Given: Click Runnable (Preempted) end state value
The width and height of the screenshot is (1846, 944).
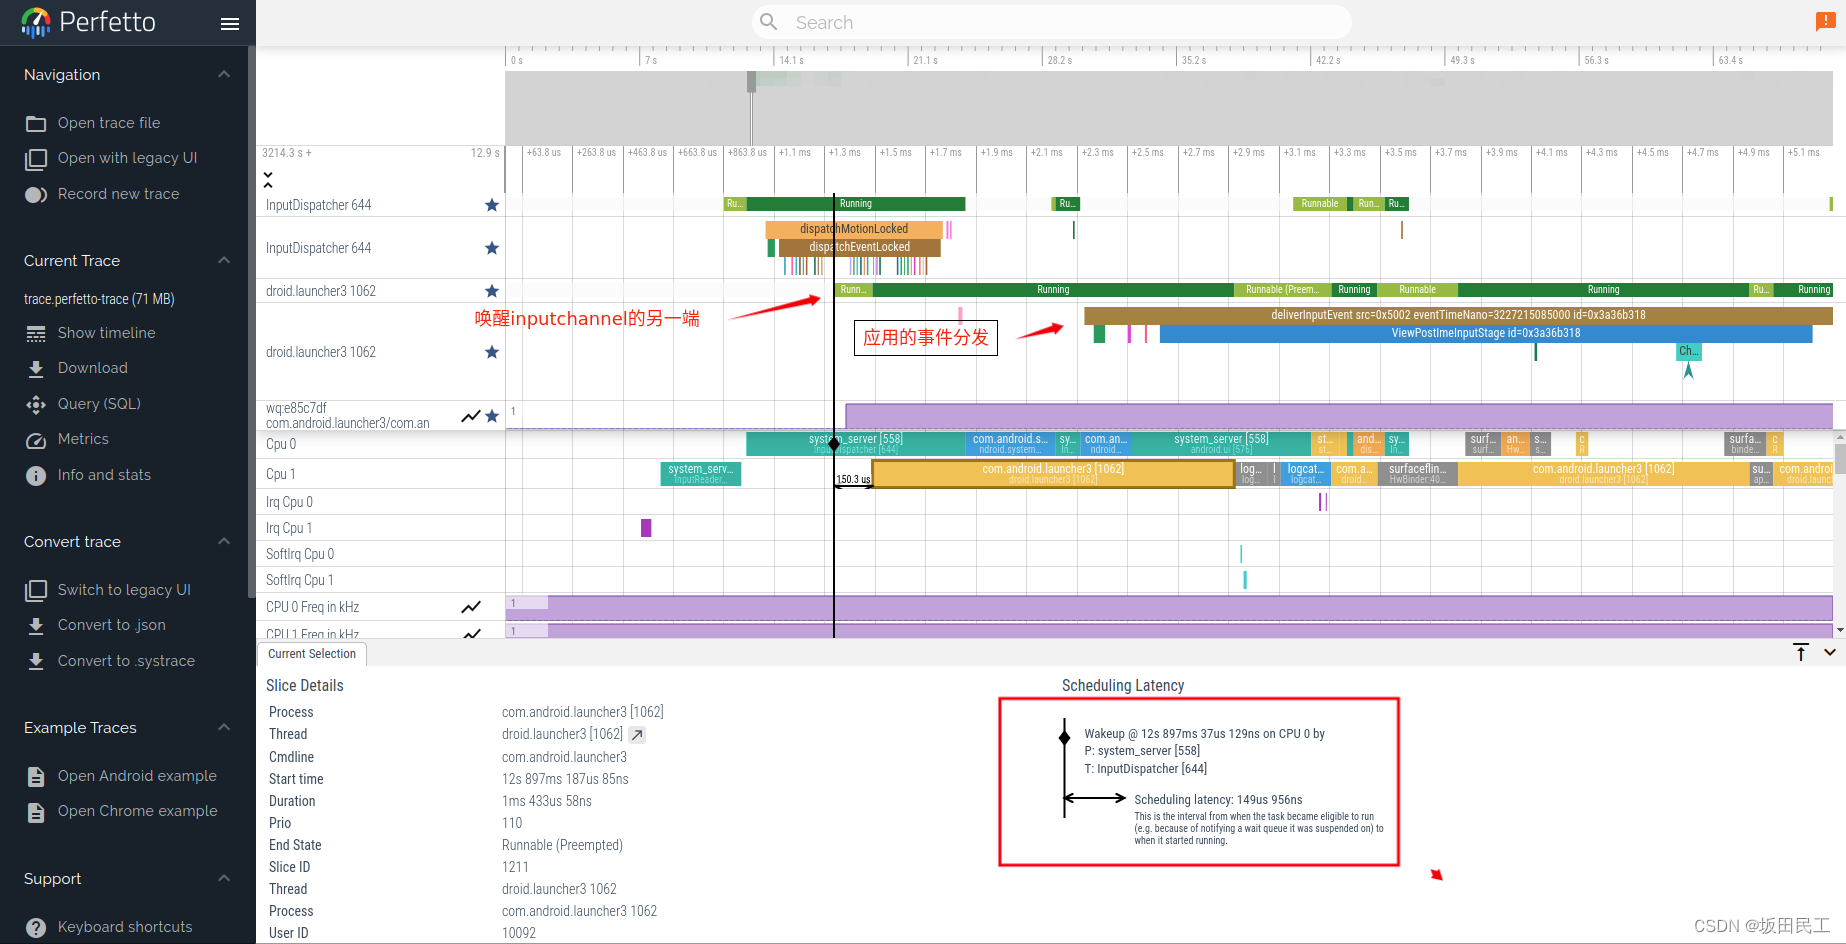Looking at the screenshot, I should click(x=562, y=845).
